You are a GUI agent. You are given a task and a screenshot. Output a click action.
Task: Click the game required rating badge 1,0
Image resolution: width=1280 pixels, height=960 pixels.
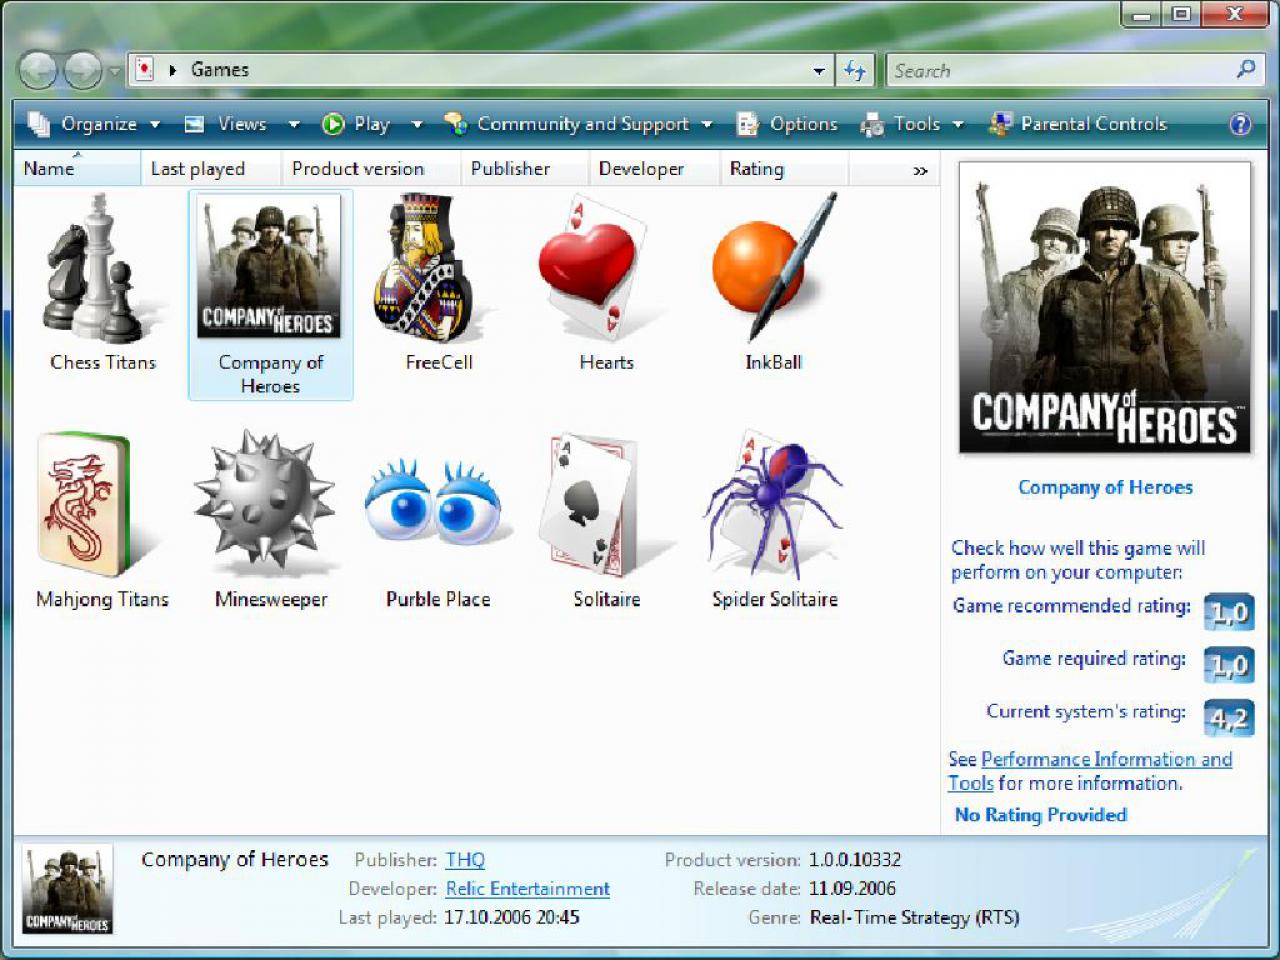tap(1229, 665)
